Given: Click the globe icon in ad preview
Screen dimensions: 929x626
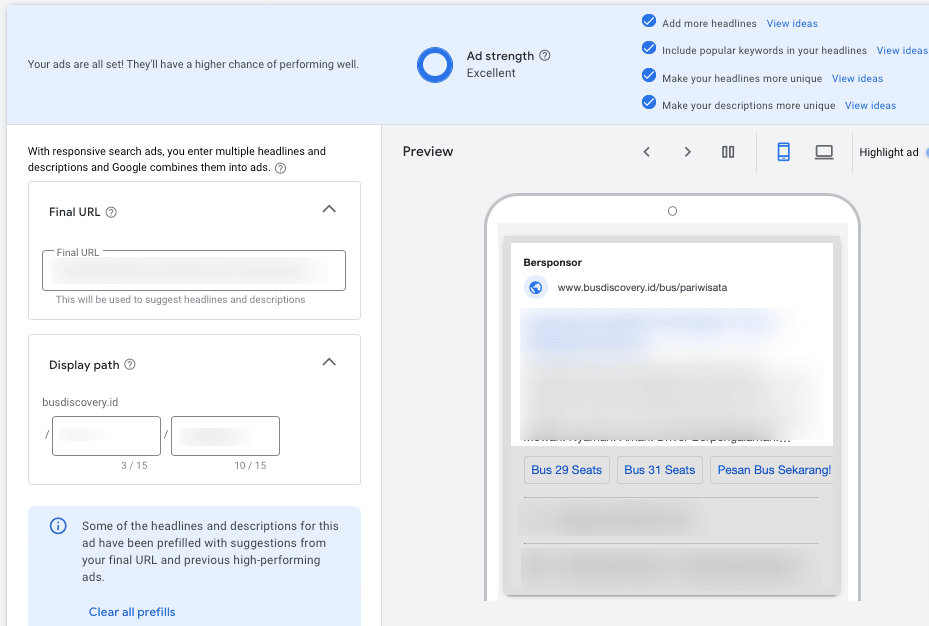Looking at the screenshot, I should 536,288.
